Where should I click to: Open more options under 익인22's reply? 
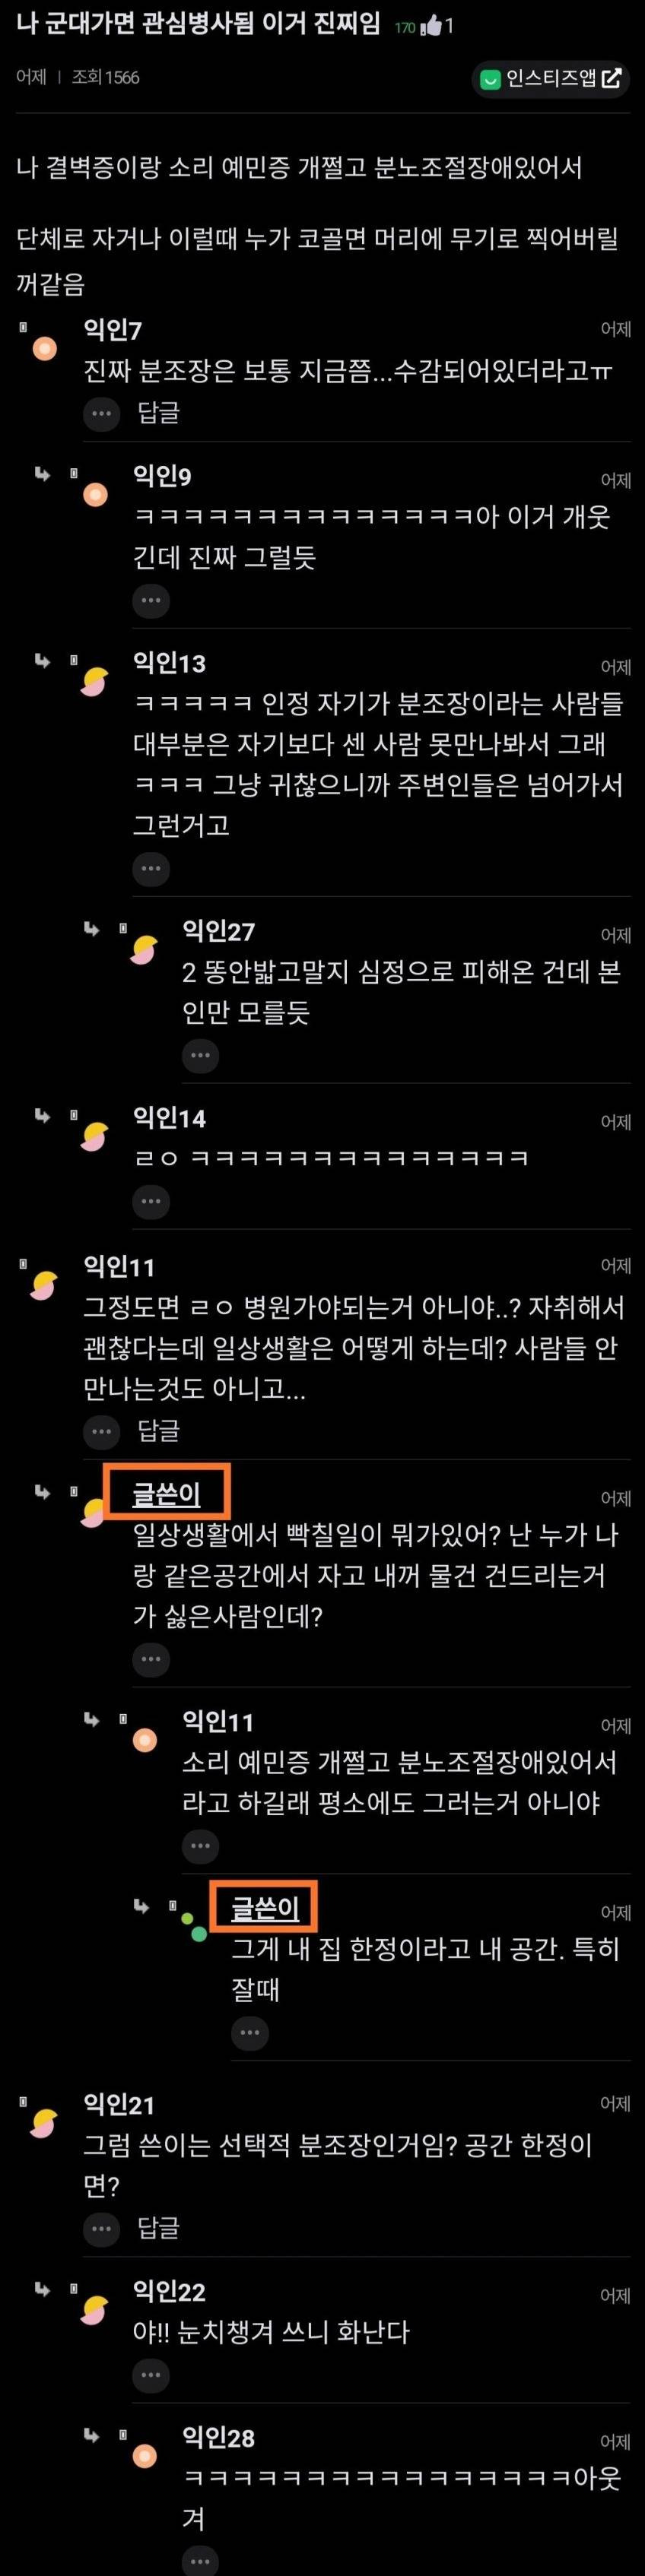(x=151, y=2375)
